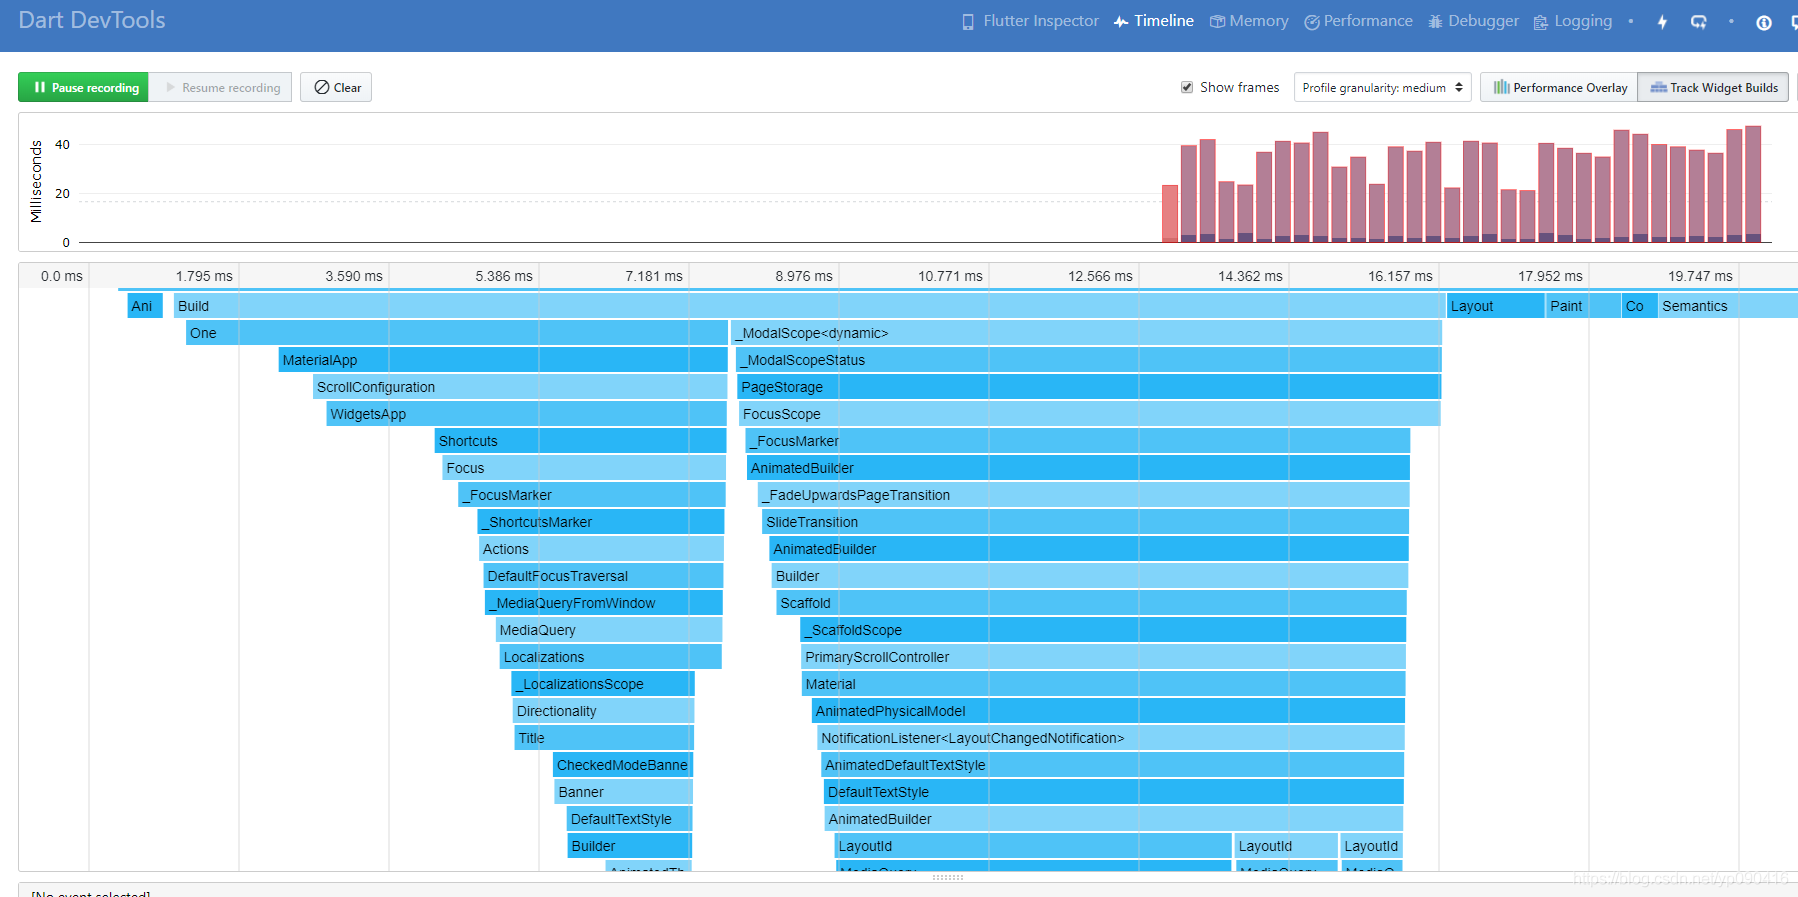Clear the timeline data

tap(337, 87)
